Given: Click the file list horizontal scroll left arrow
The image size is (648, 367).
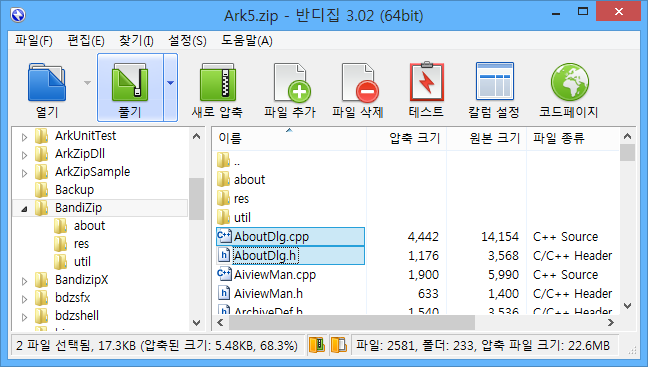Looking at the screenshot, I should [220, 322].
